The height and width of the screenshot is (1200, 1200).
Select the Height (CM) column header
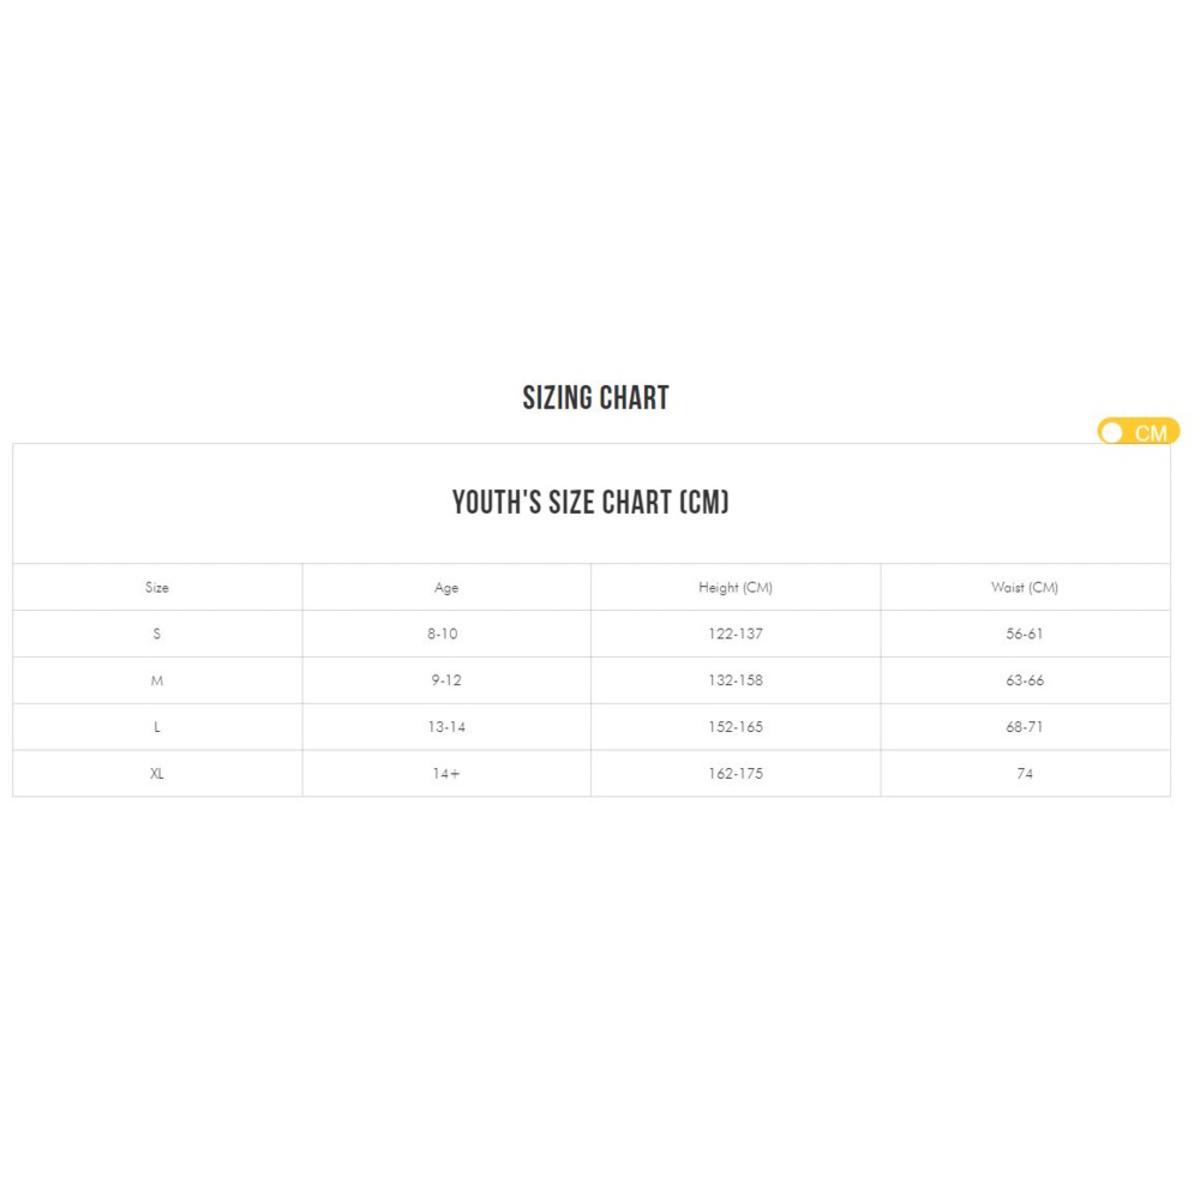pyautogui.click(x=735, y=587)
